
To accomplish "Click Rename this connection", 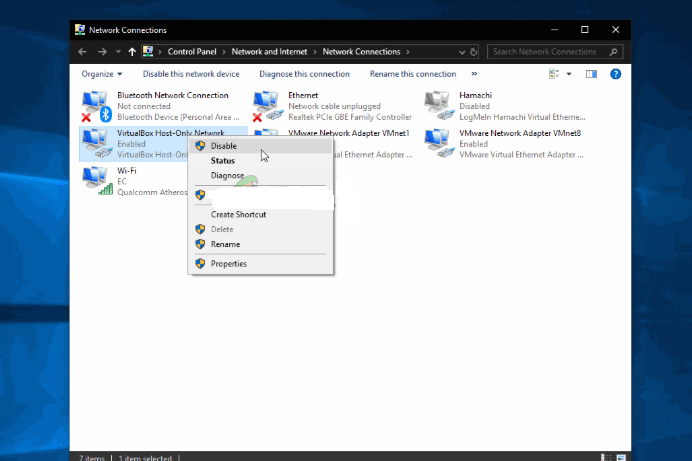I will coord(413,74).
